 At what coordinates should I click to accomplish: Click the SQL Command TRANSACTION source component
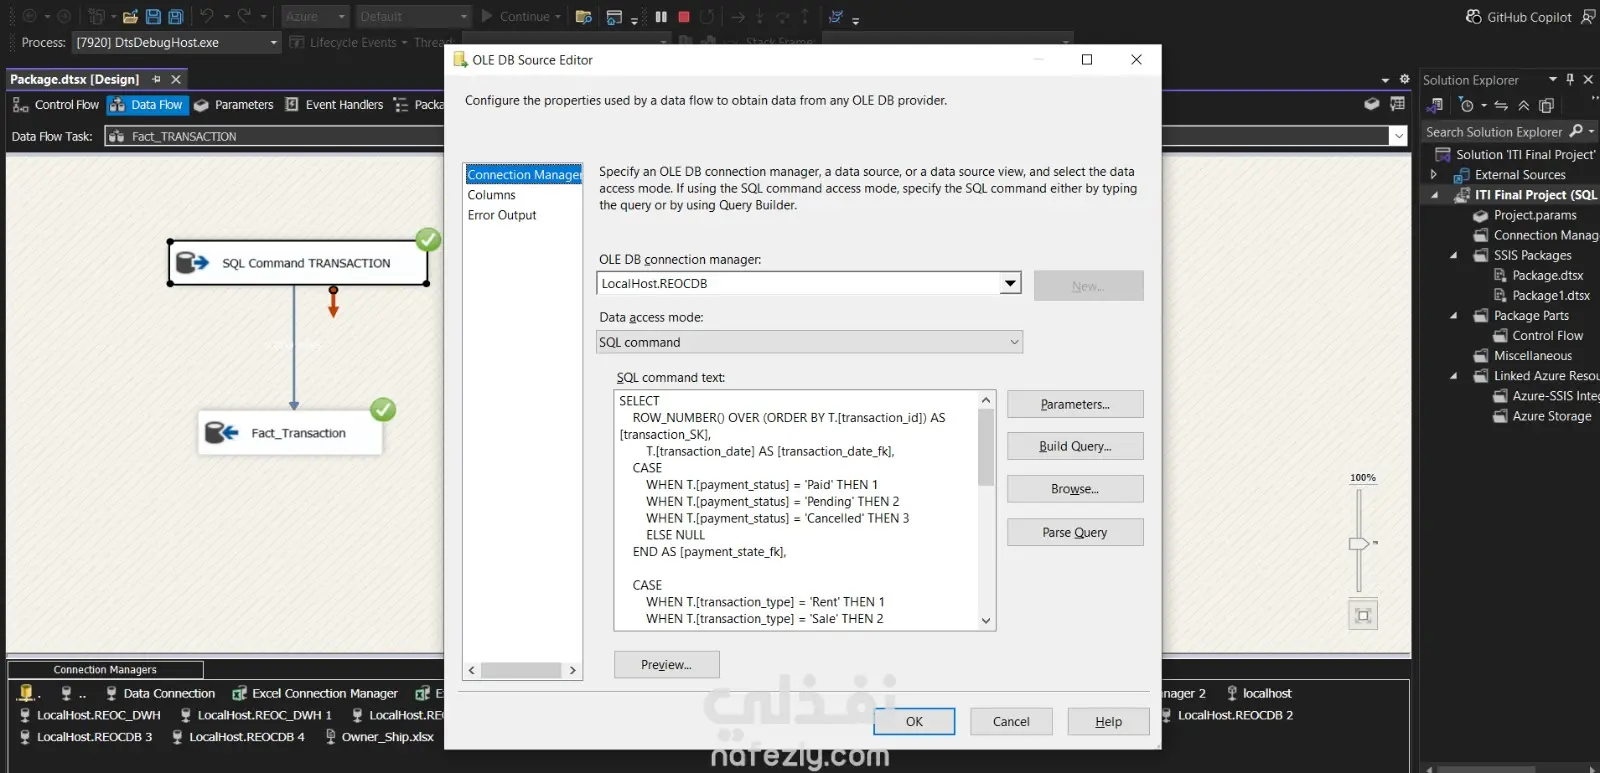[299, 263]
